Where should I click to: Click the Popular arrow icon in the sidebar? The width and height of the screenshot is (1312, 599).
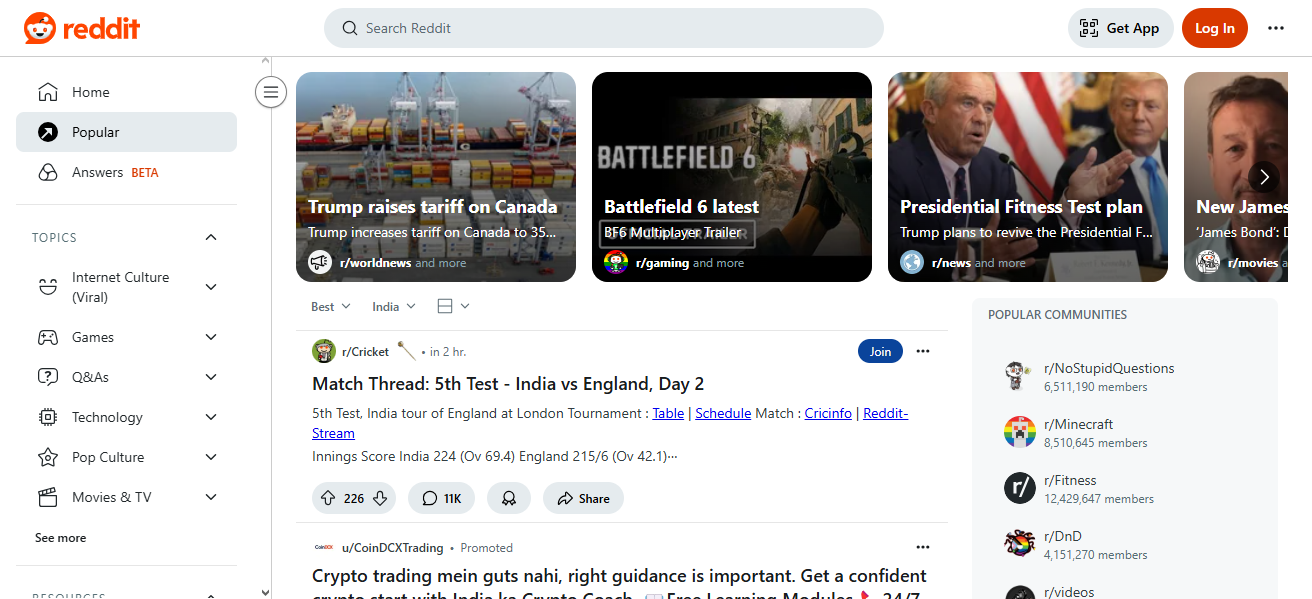(x=47, y=132)
